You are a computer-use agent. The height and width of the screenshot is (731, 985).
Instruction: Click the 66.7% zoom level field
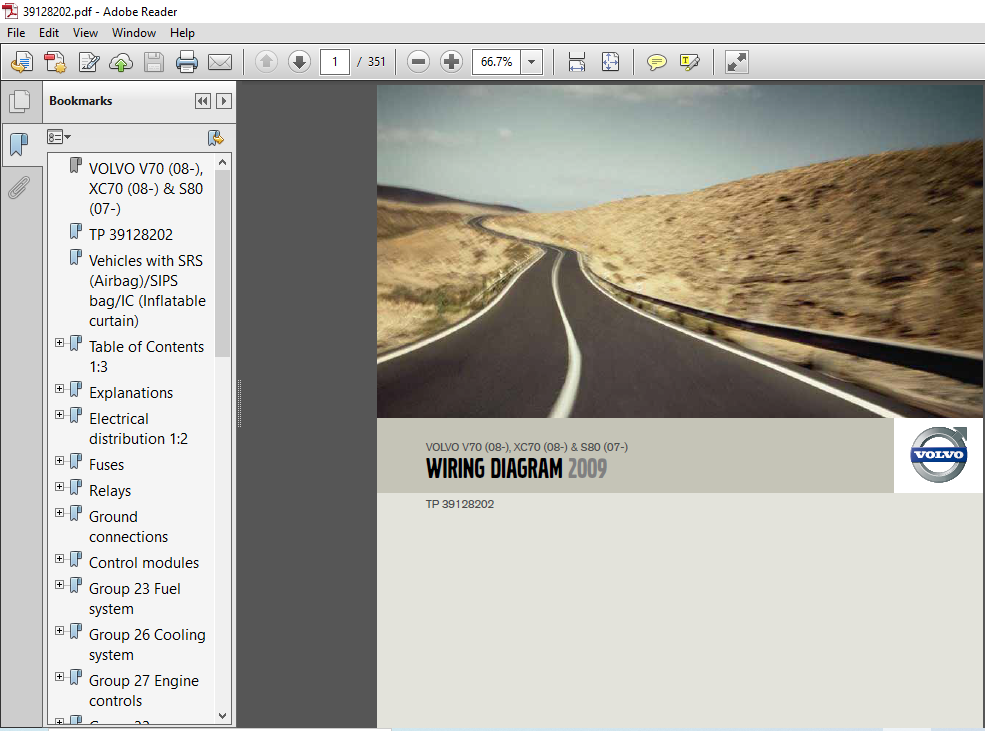coord(497,62)
